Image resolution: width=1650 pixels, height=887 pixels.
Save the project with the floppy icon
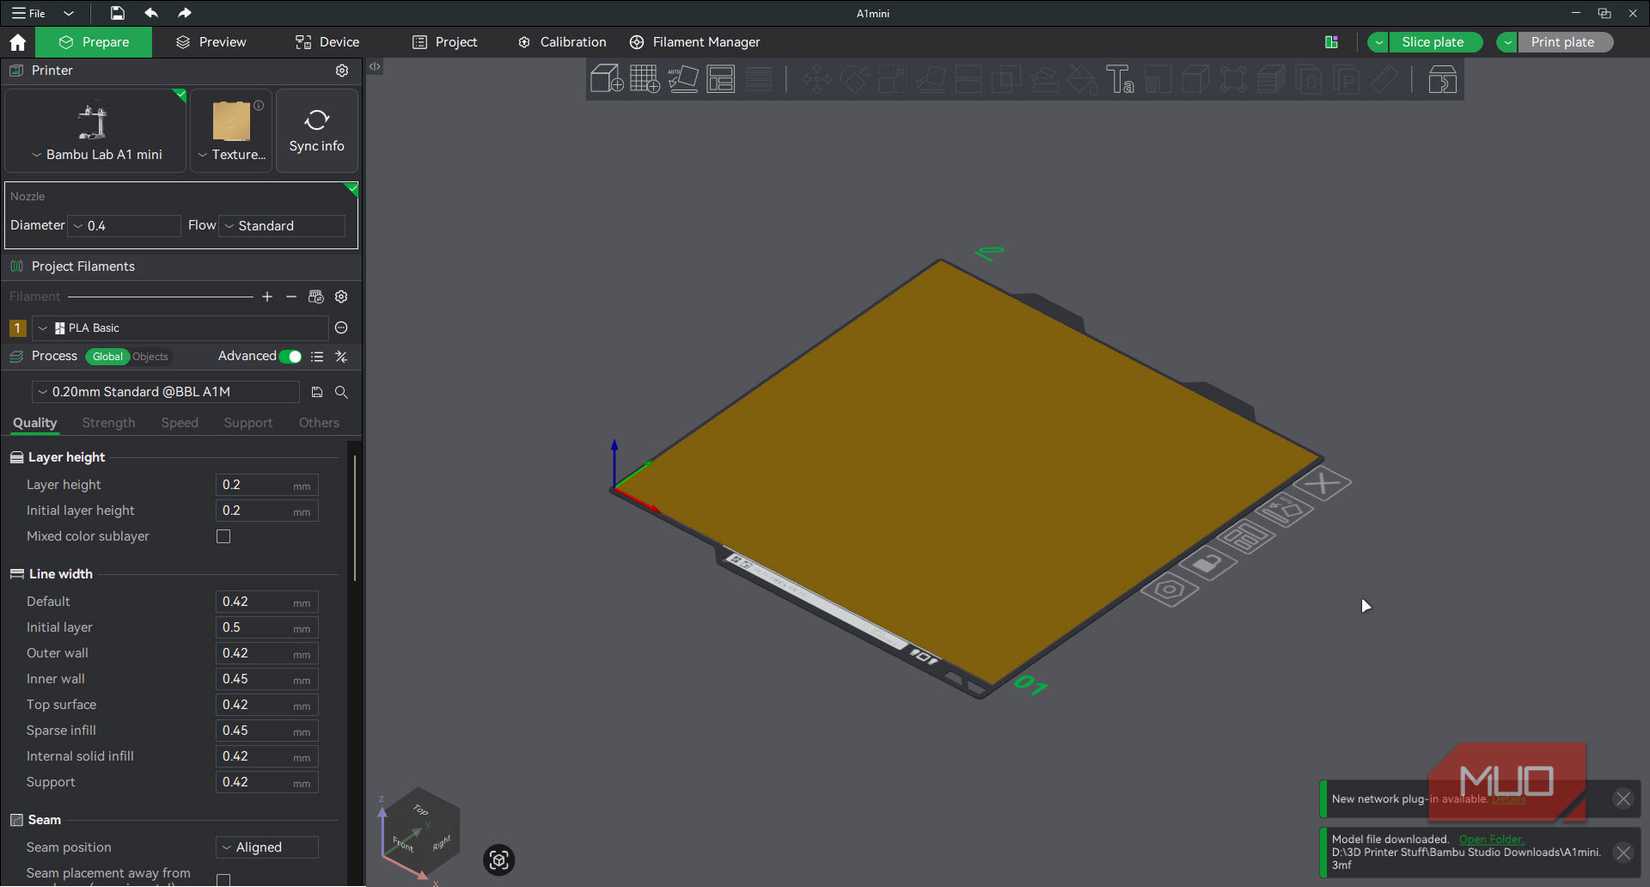click(117, 13)
